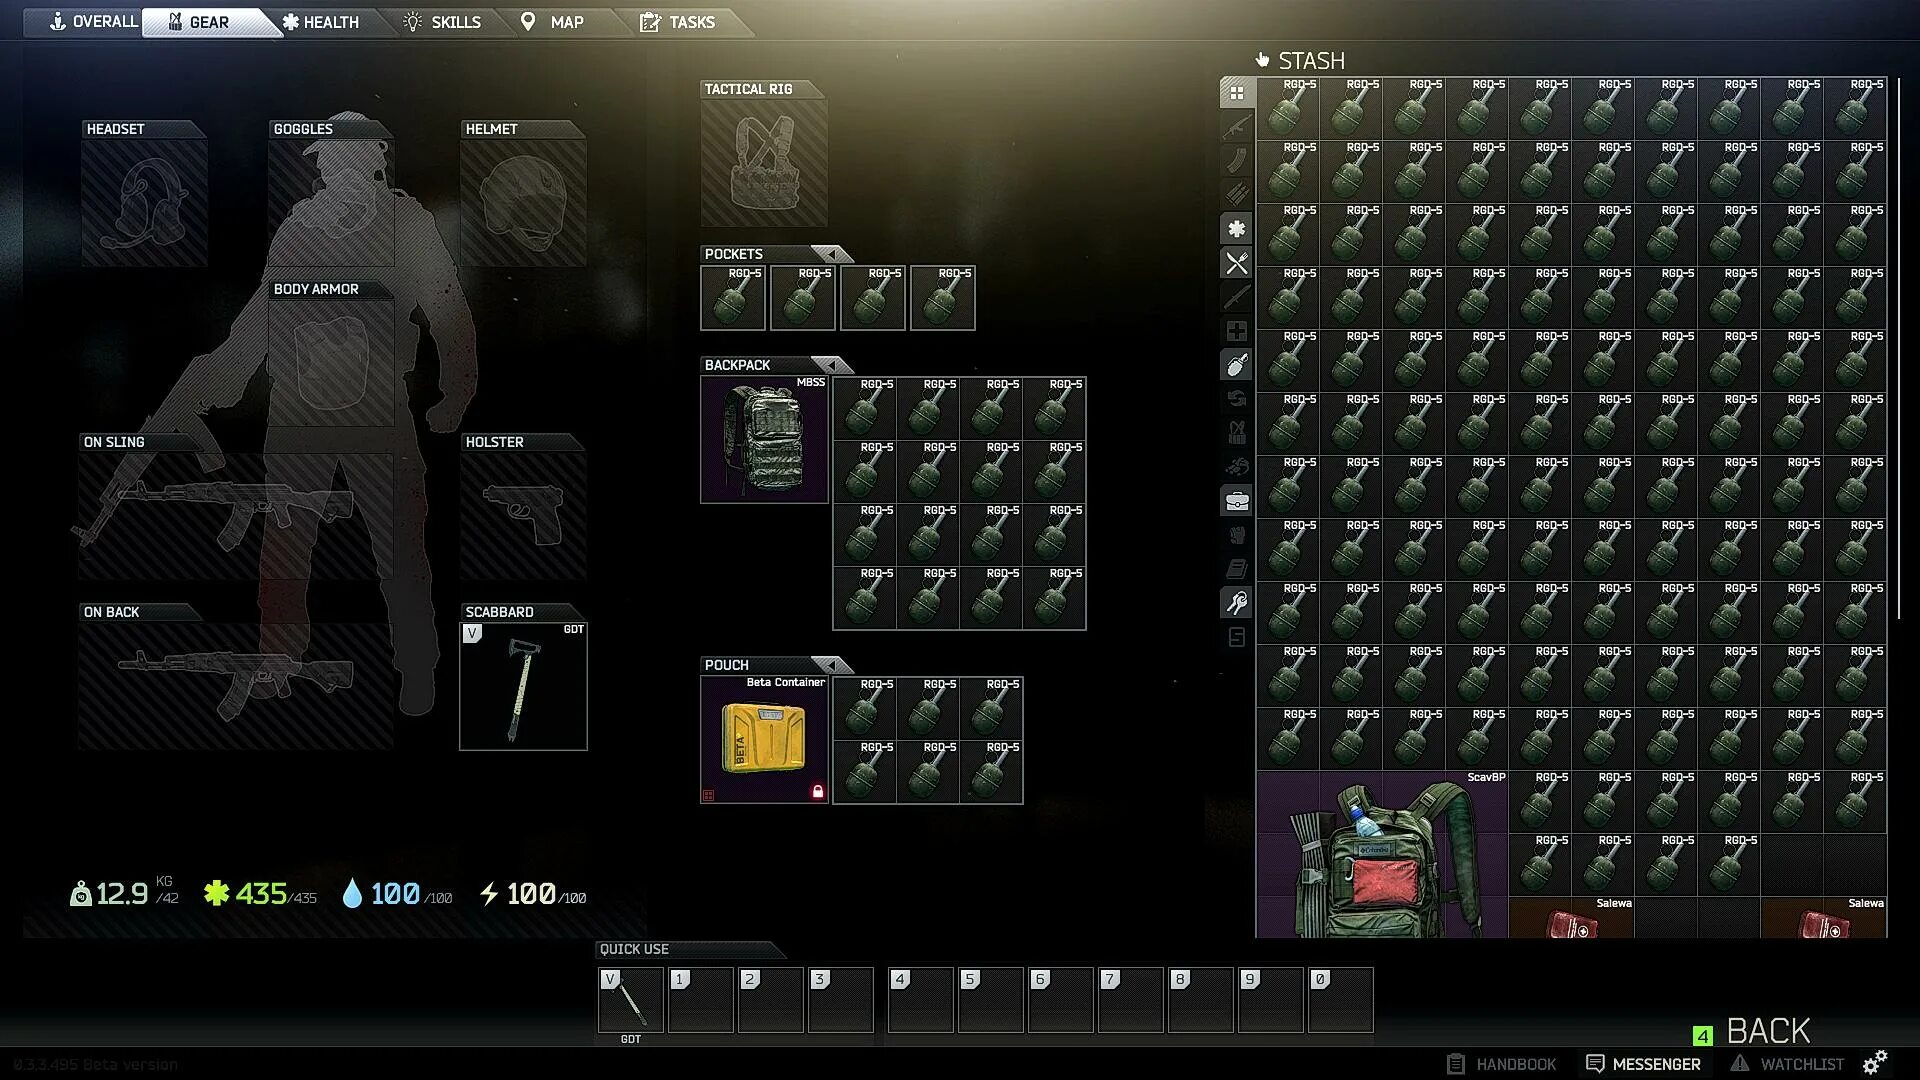Click the grid view icon in stash
Screen dimensions: 1920x1080
click(x=1238, y=91)
